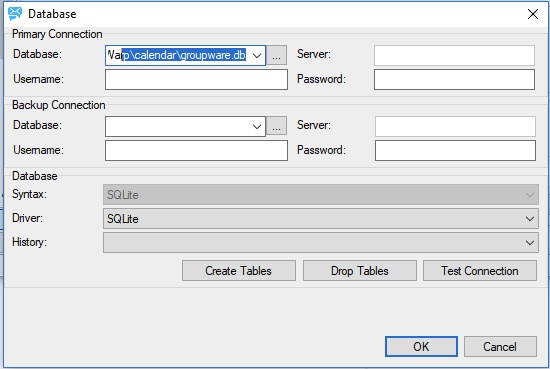Focus Primary Connection Server field

[454, 55]
